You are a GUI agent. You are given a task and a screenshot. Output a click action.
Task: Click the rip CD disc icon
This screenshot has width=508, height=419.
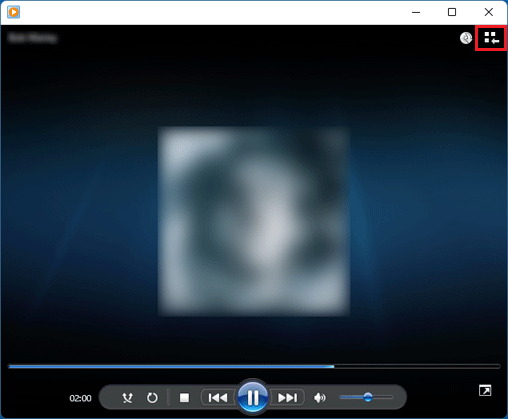466,38
